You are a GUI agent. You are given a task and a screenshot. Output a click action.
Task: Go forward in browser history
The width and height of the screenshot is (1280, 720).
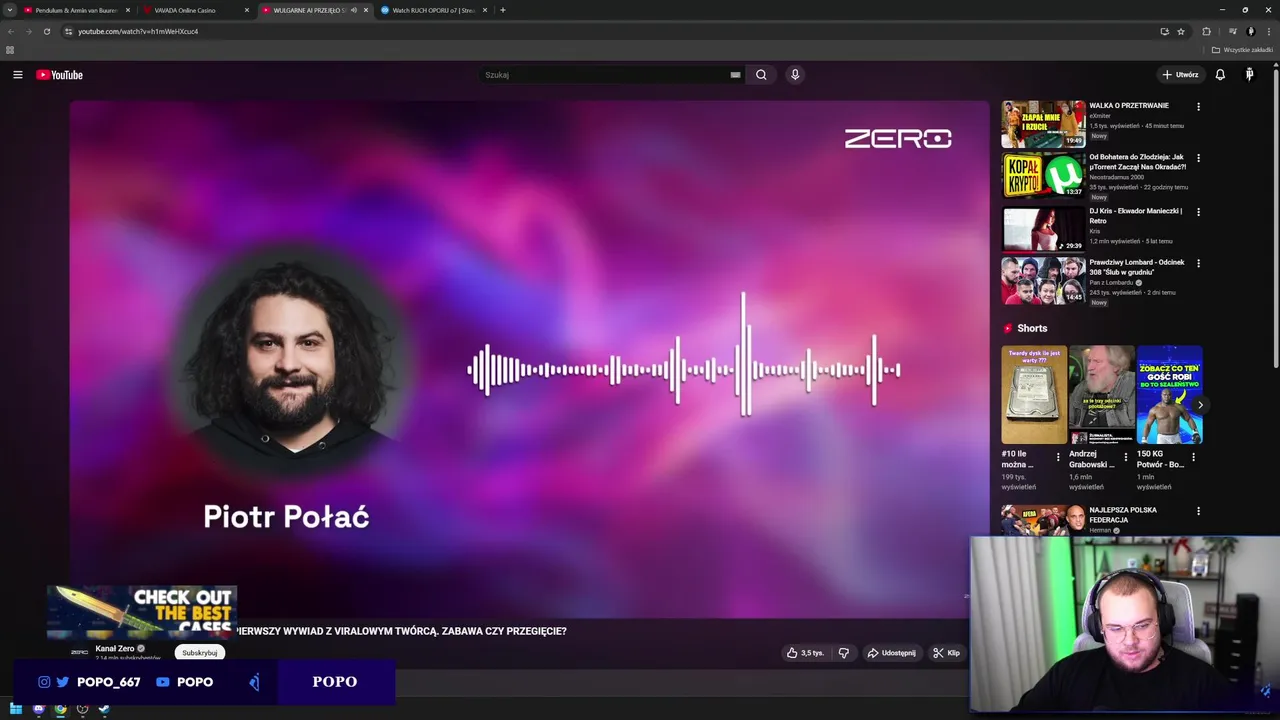(28, 31)
